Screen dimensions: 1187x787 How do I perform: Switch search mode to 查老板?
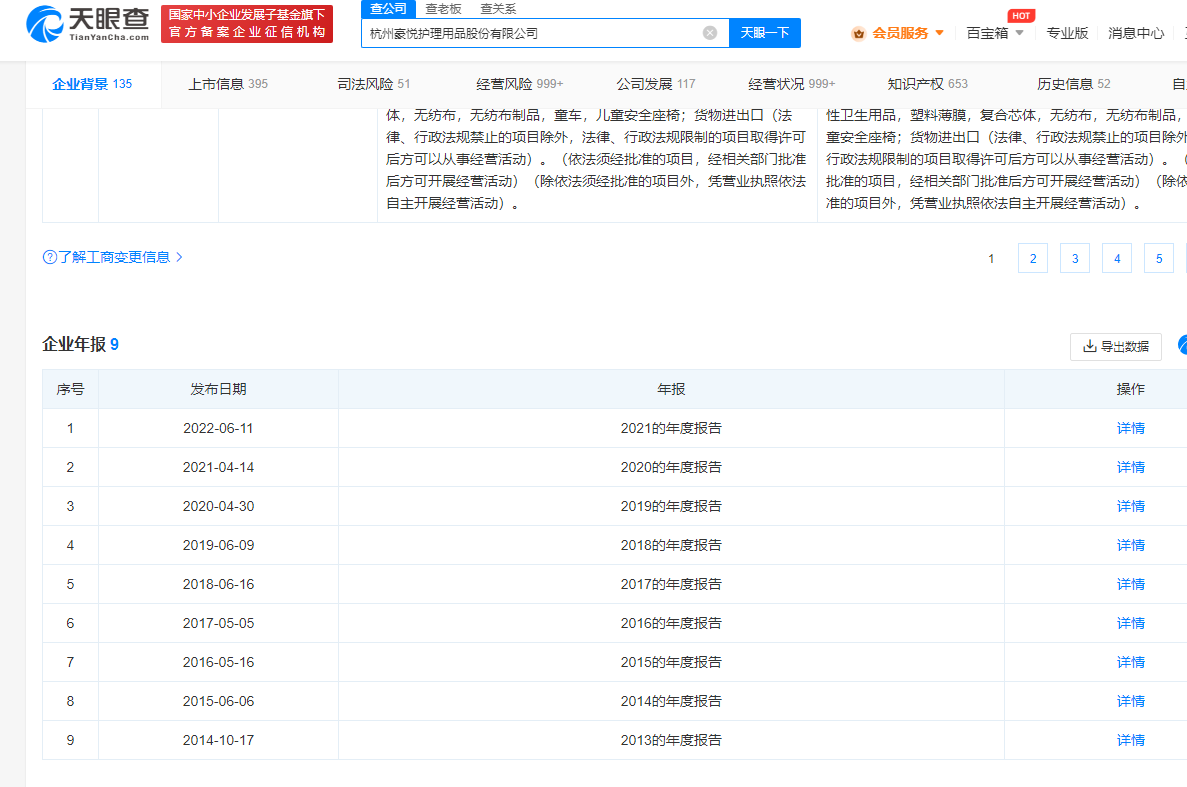click(443, 8)
